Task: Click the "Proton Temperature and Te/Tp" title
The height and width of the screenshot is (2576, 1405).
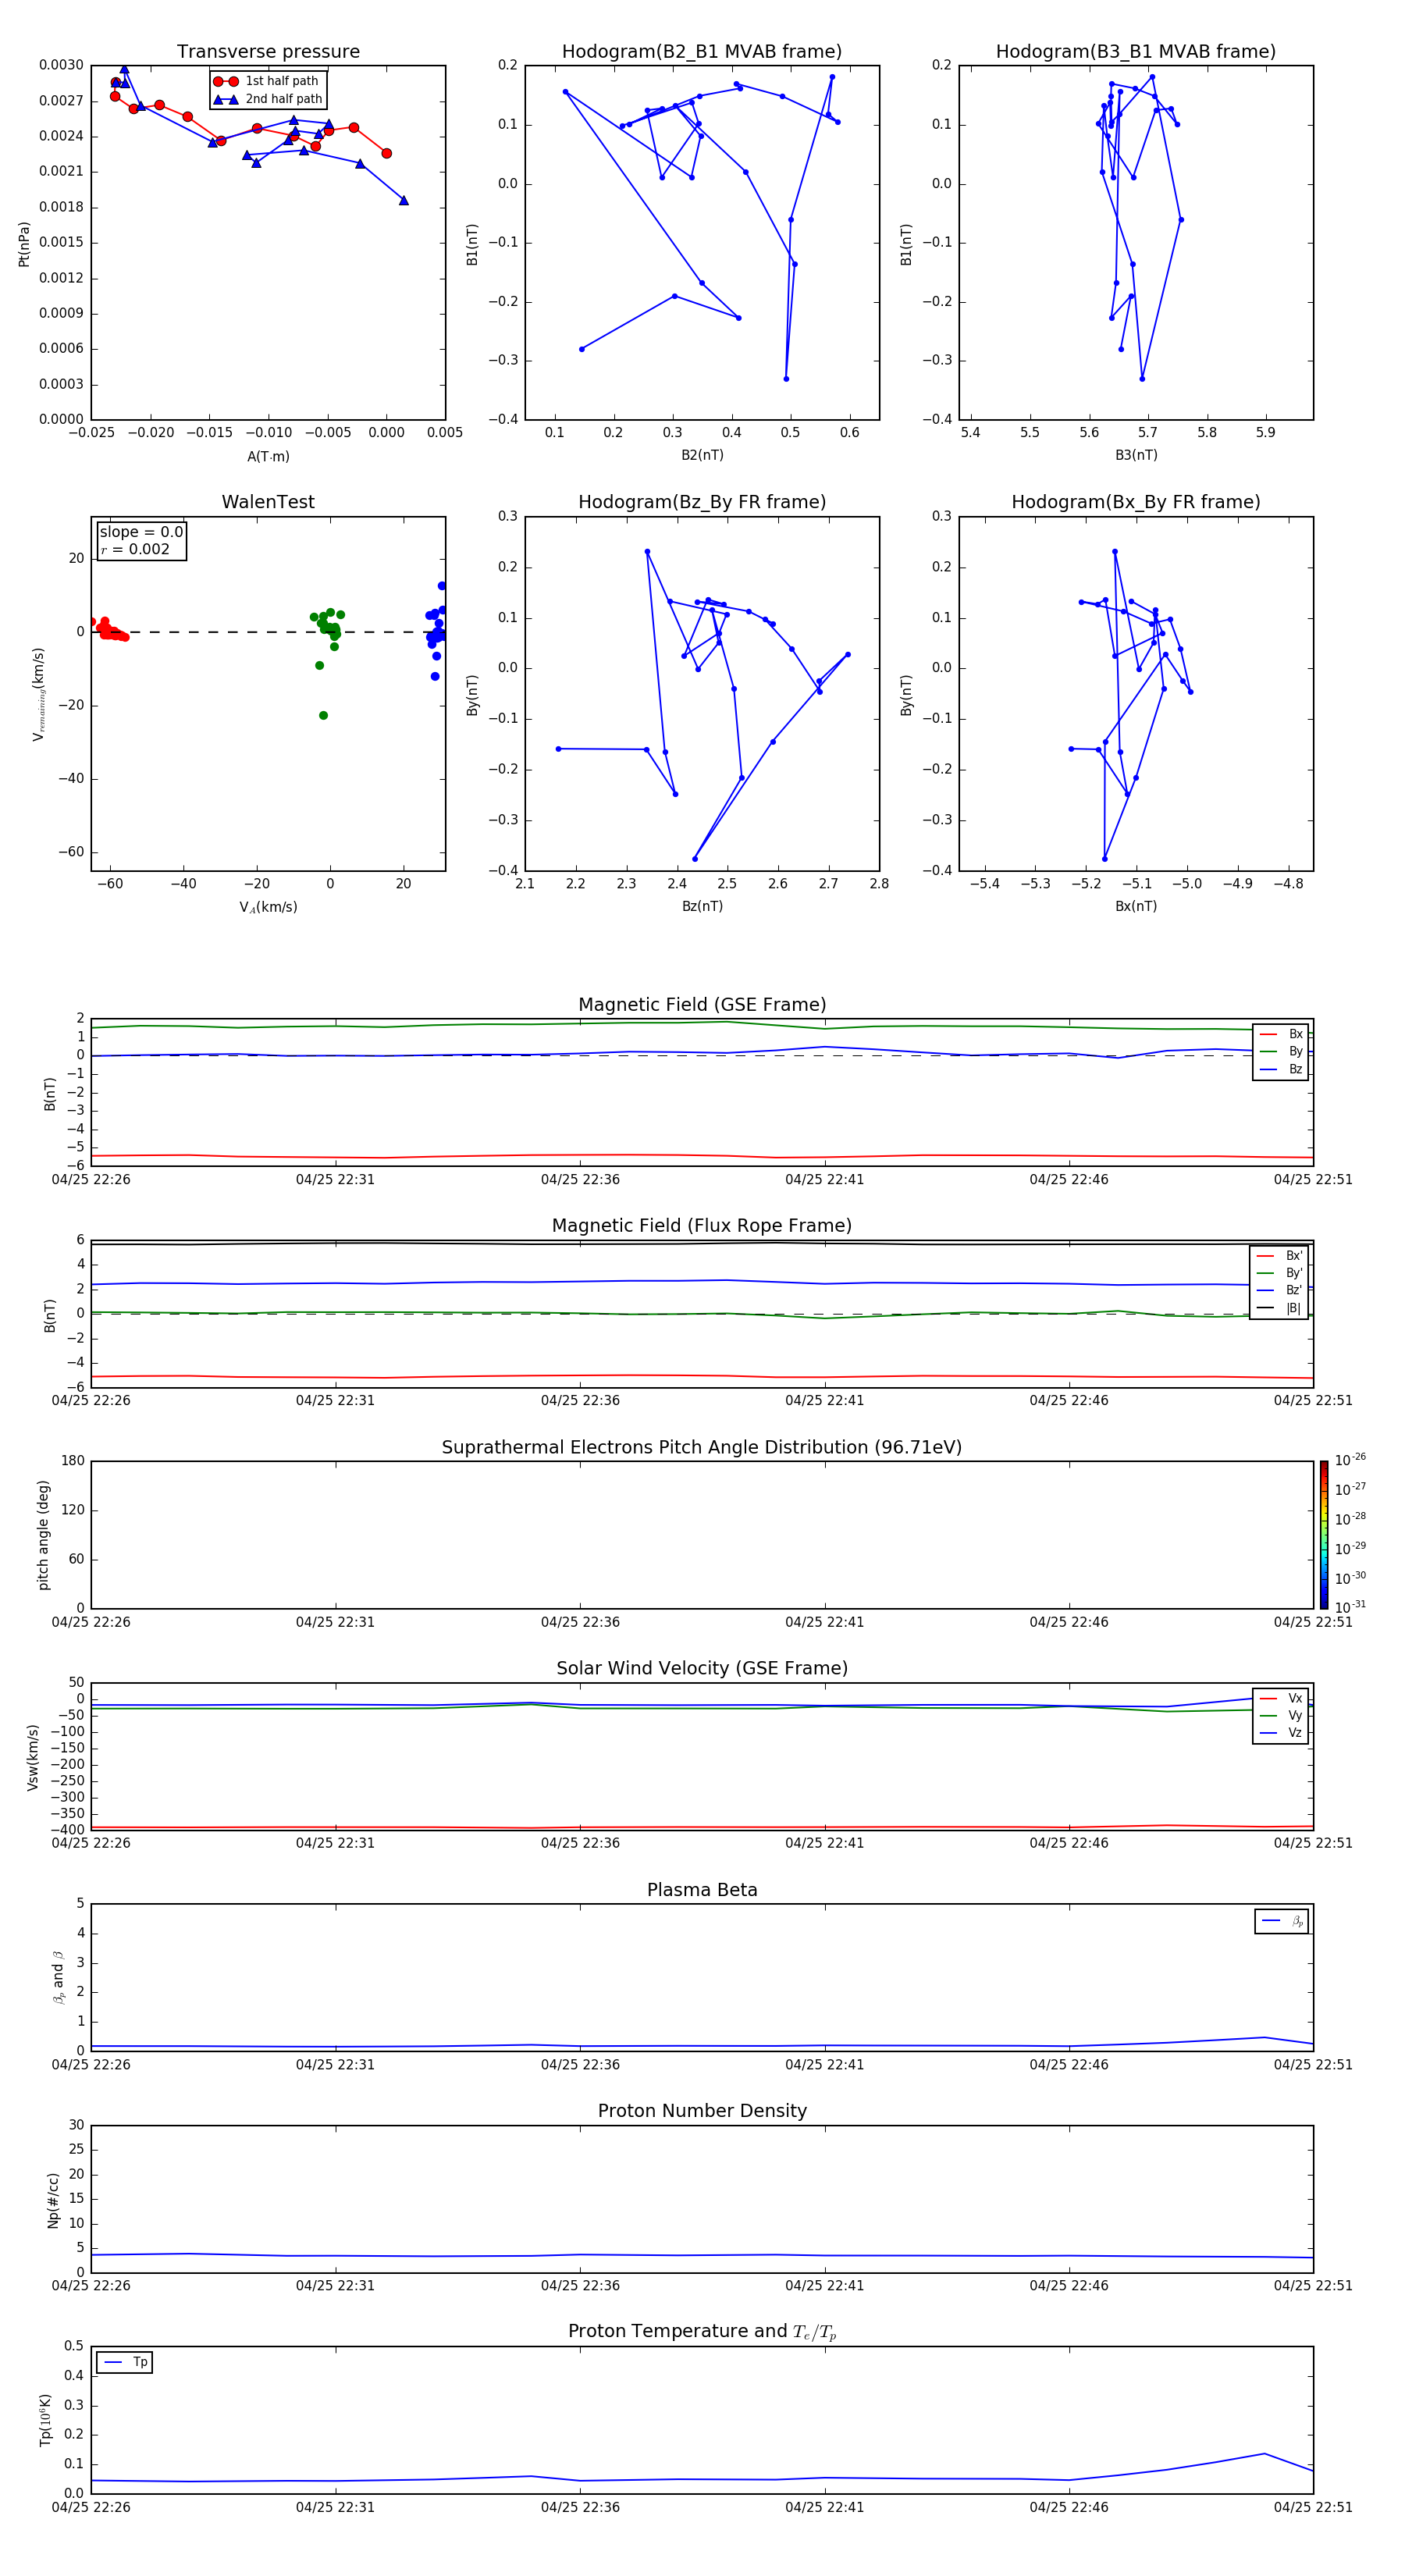Action: click(x=702, y=2331)
